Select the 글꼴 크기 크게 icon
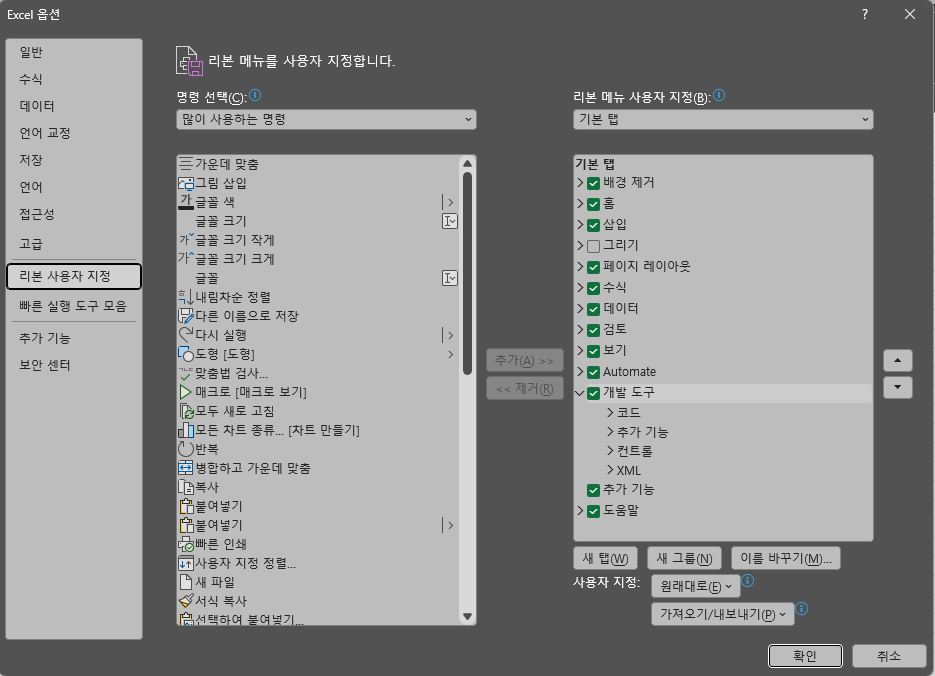 [x=186, y=259]
